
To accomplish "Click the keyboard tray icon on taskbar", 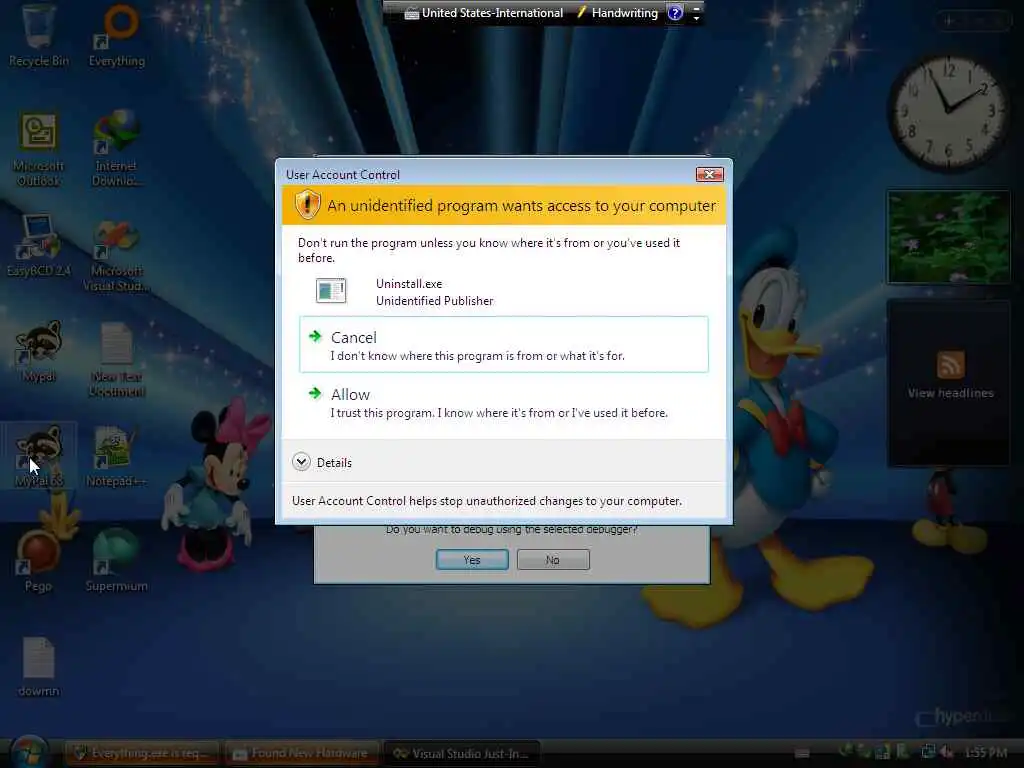I will coord(803,753).
